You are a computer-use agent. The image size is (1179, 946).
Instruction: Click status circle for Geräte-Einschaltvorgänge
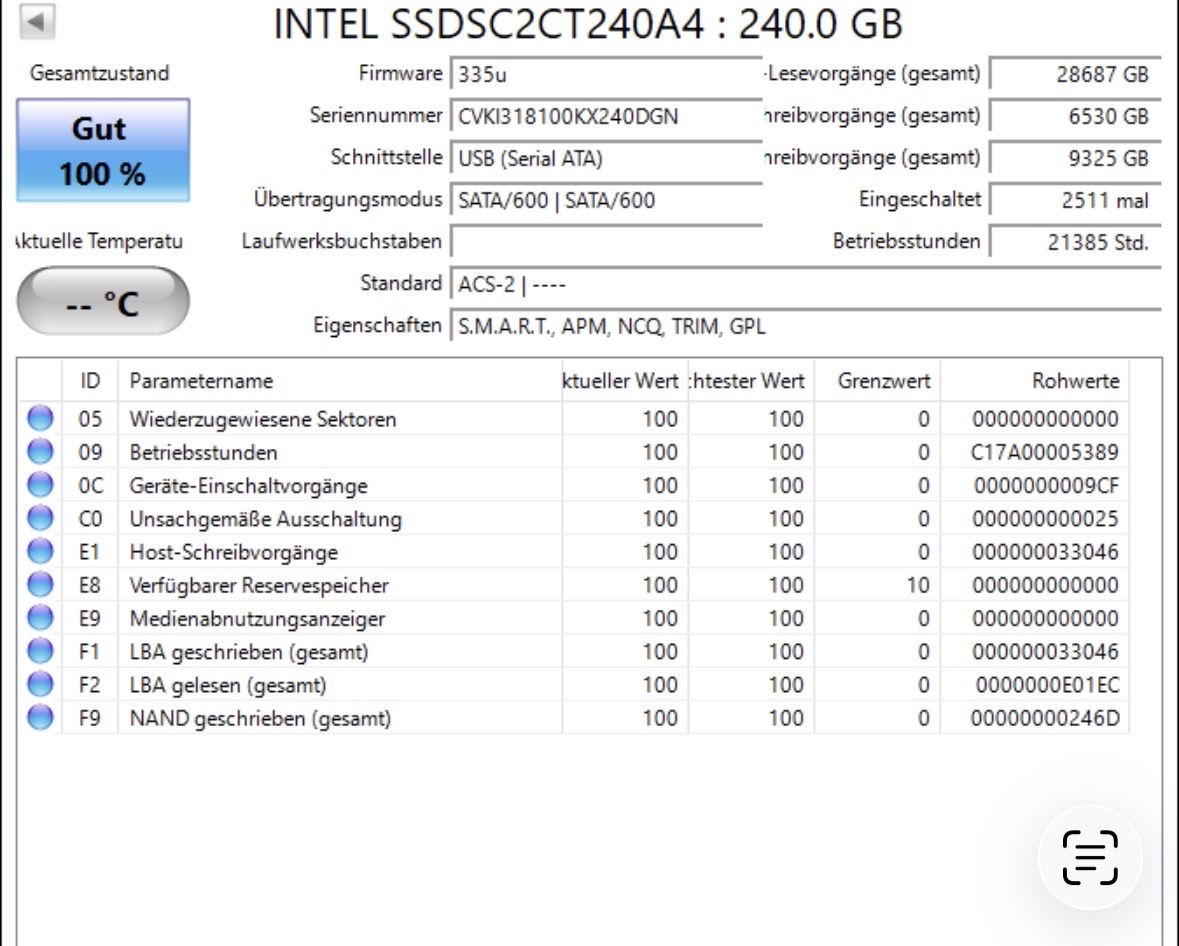40,484
